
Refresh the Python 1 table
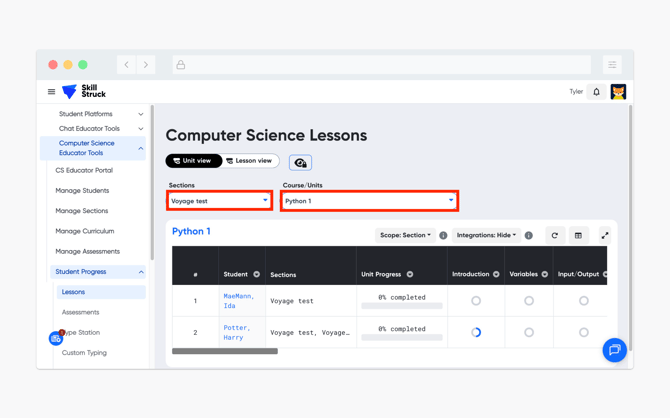(555, 235)
